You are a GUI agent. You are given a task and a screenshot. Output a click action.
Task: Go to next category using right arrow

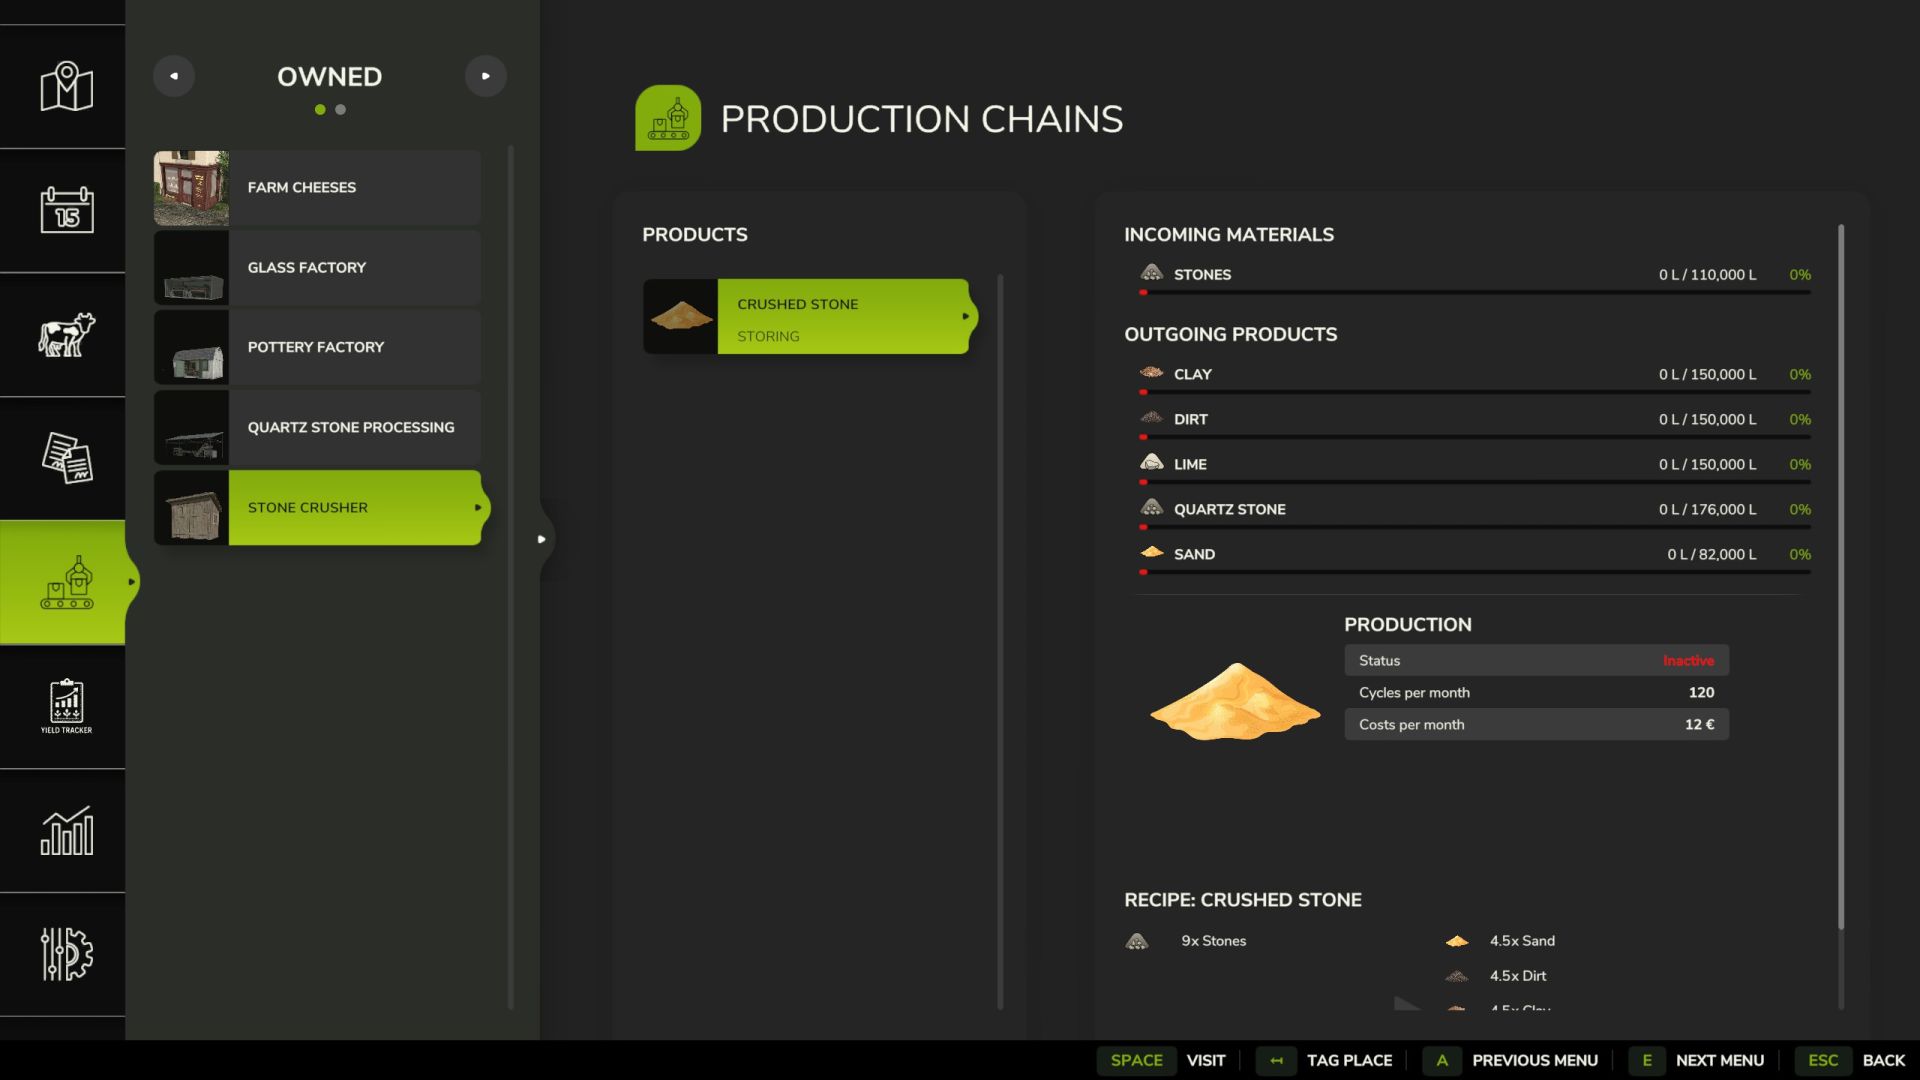(486, 76)
